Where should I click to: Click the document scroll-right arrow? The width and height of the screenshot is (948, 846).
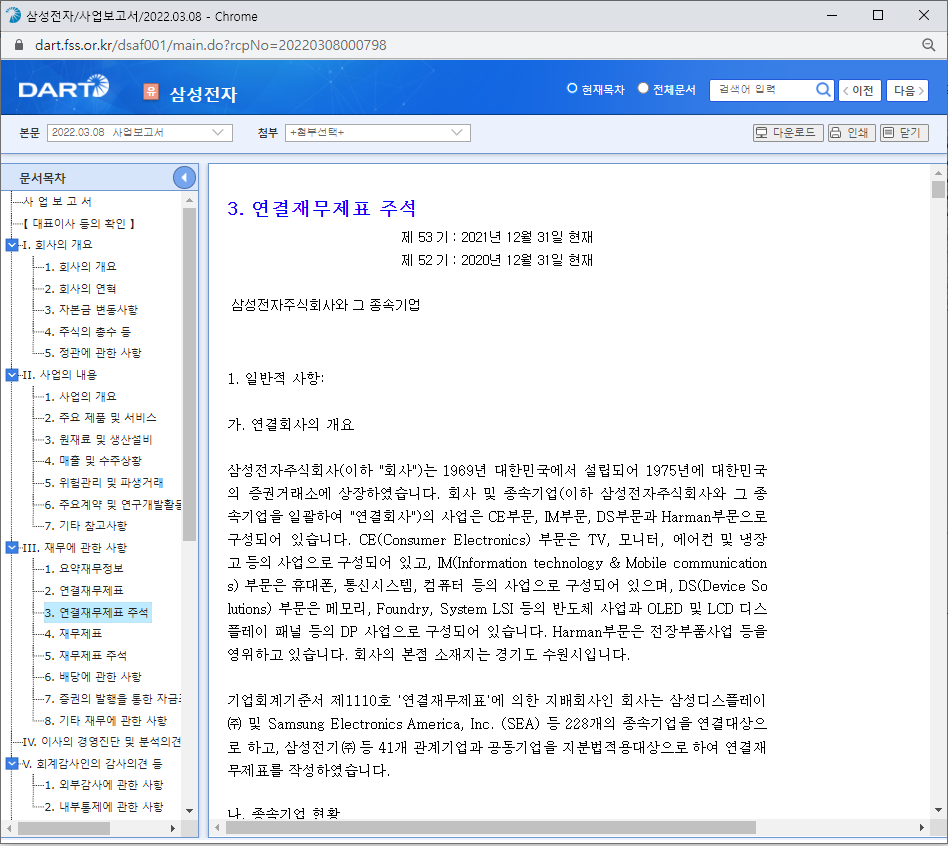[921, 827]
